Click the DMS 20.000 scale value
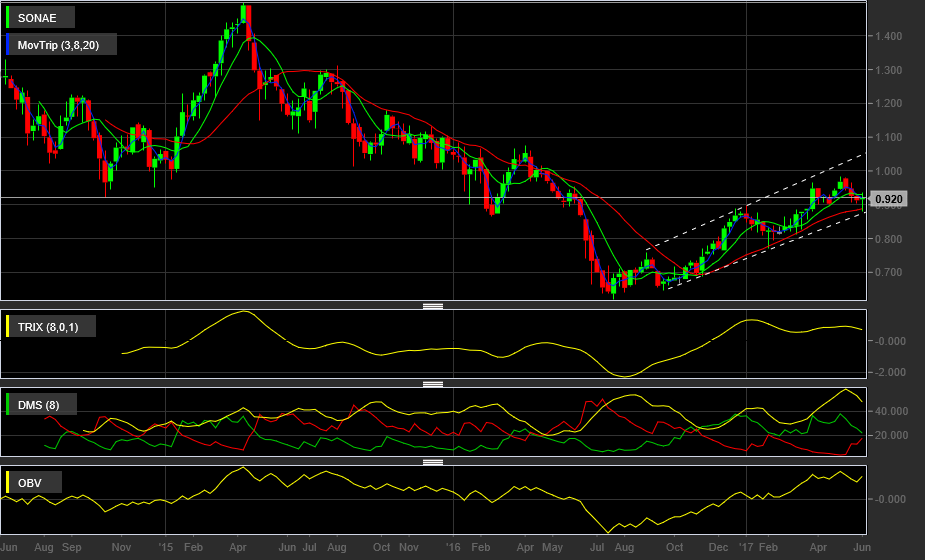The width and height of the screenshot is (925, 560). point(891,435)
